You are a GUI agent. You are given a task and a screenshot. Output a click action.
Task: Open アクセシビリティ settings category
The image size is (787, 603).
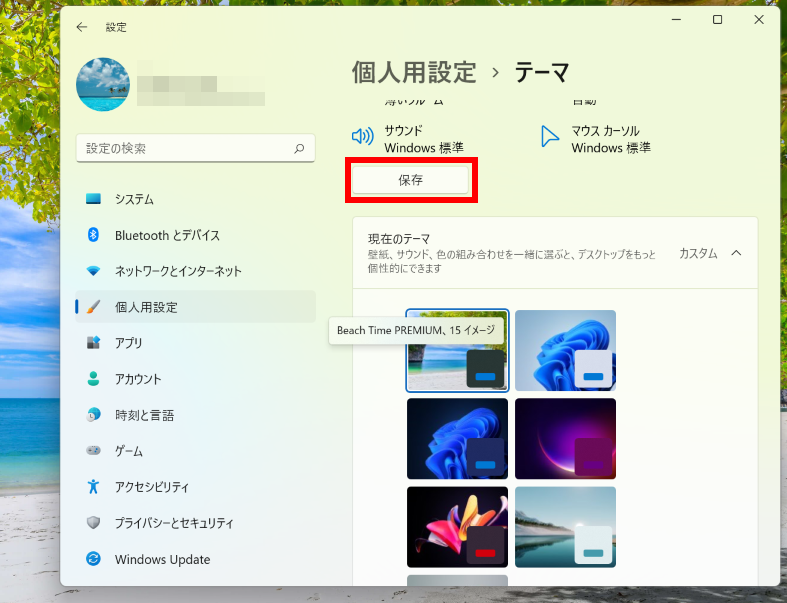pyautogui.click(x=195, y=487)
